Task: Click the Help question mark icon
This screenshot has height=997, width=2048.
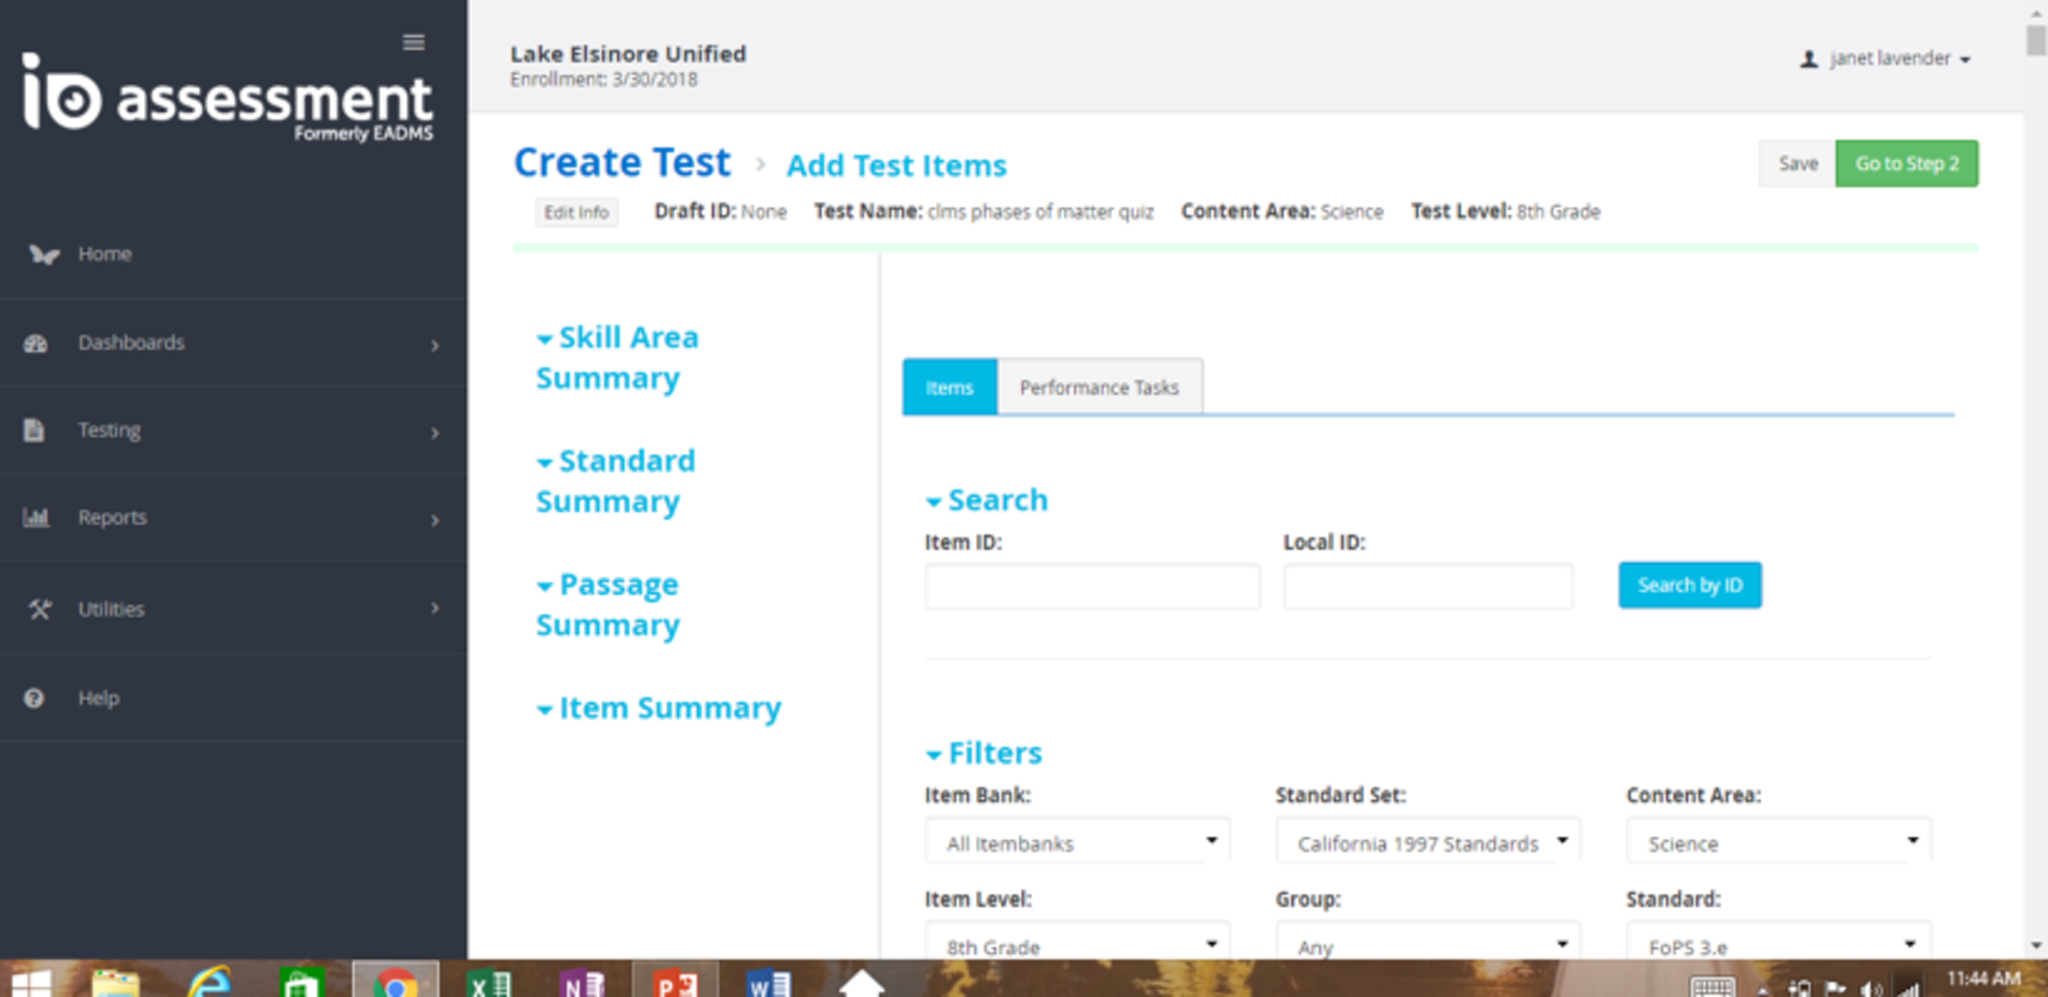Action: click(x=34, y=698)
